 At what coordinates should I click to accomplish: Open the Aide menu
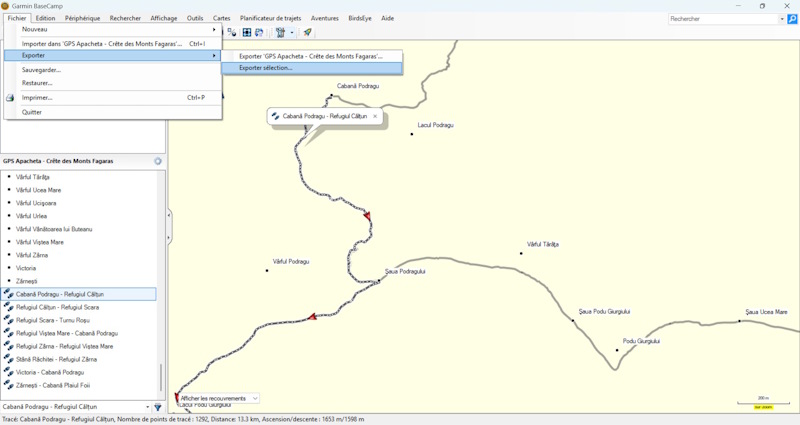(x=387, y=18)
